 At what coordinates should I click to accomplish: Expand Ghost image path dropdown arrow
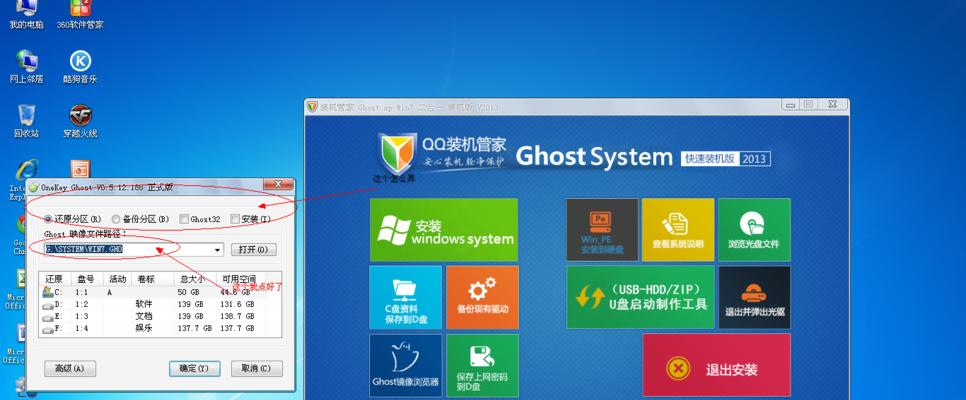tap(217, 250)
